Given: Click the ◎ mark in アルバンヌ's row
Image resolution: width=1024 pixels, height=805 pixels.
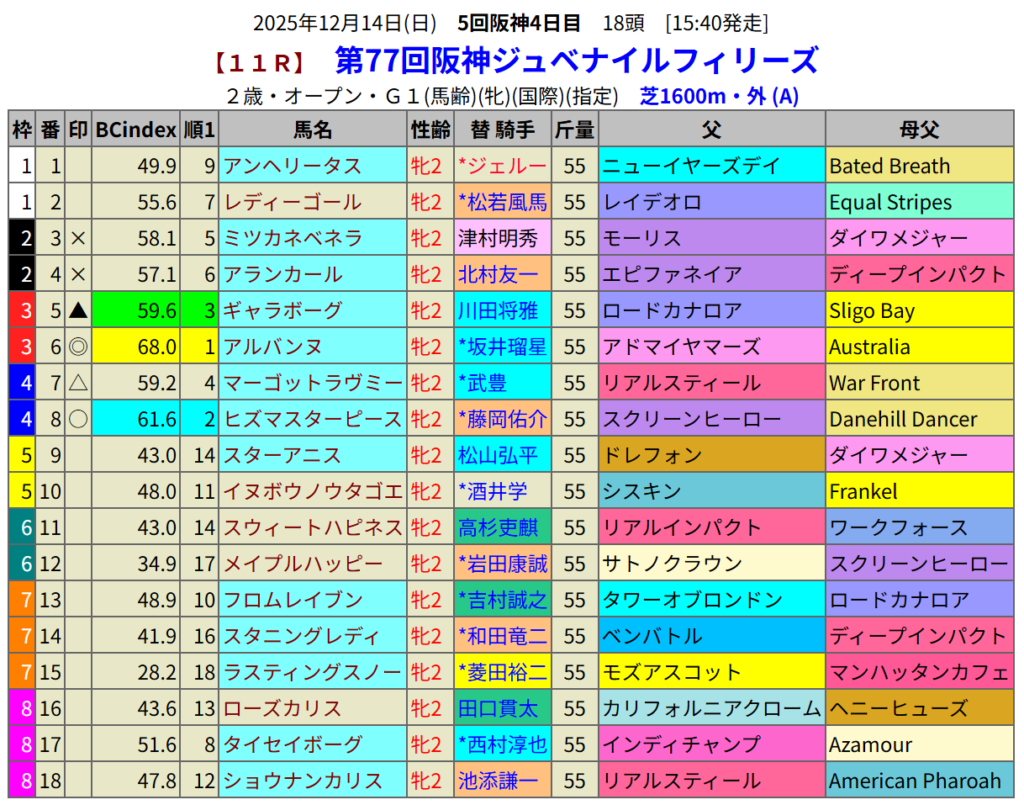Looking at the screenshot, I should pos(78,347).
